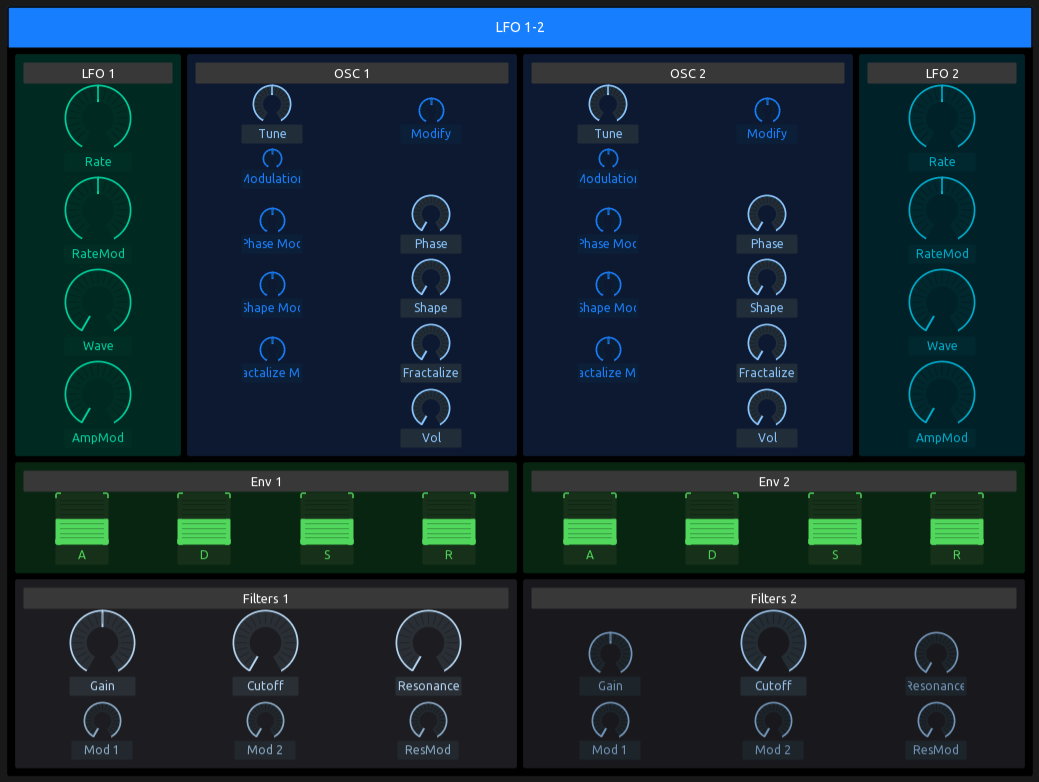Click the Filters 1 Mod 2 knob
This screenshot has width=1039, height=782.
[x=265, y=720]
